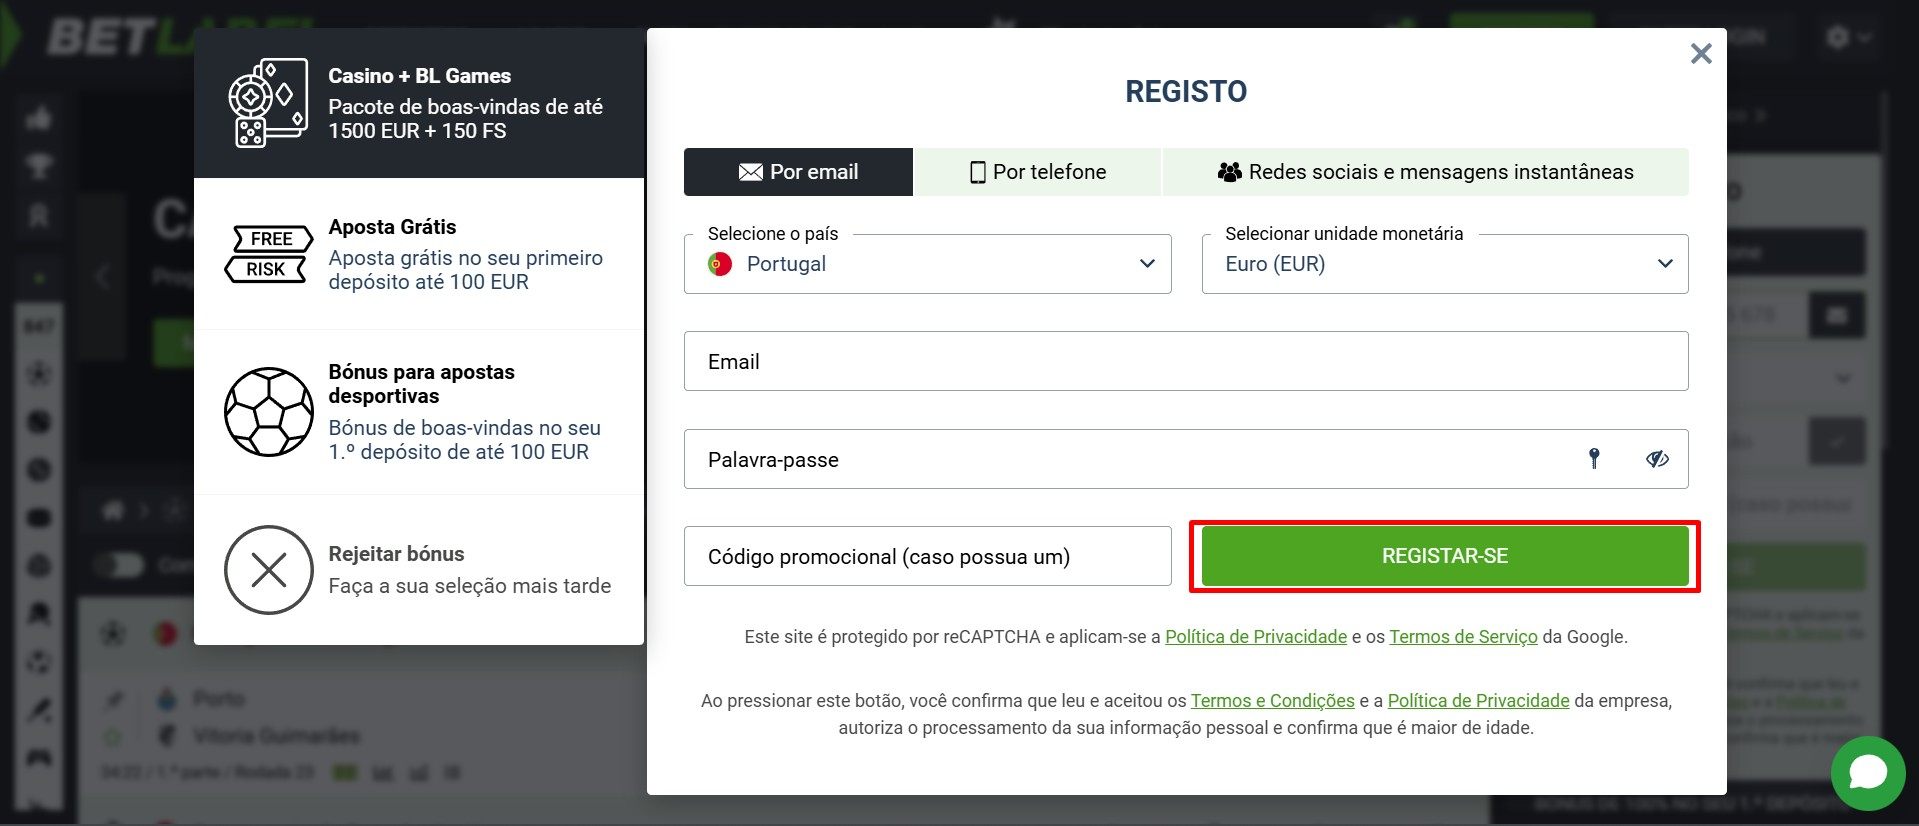Click the Palavra-passe password field

tap(1120, 459)
